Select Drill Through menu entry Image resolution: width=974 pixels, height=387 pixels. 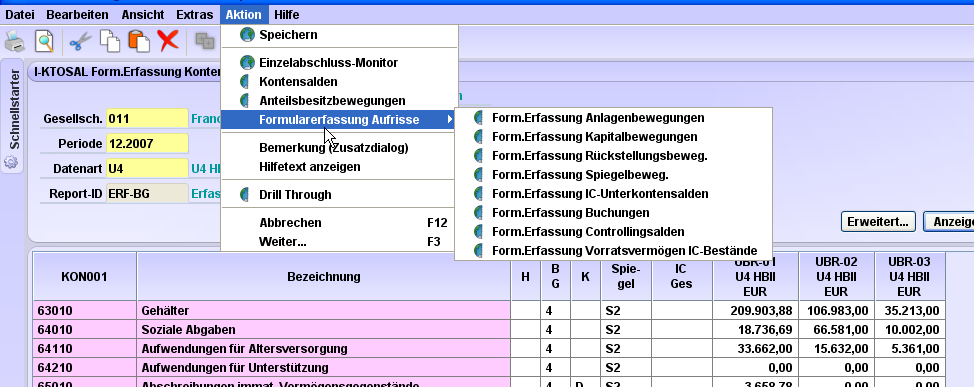tap(339, 195)
